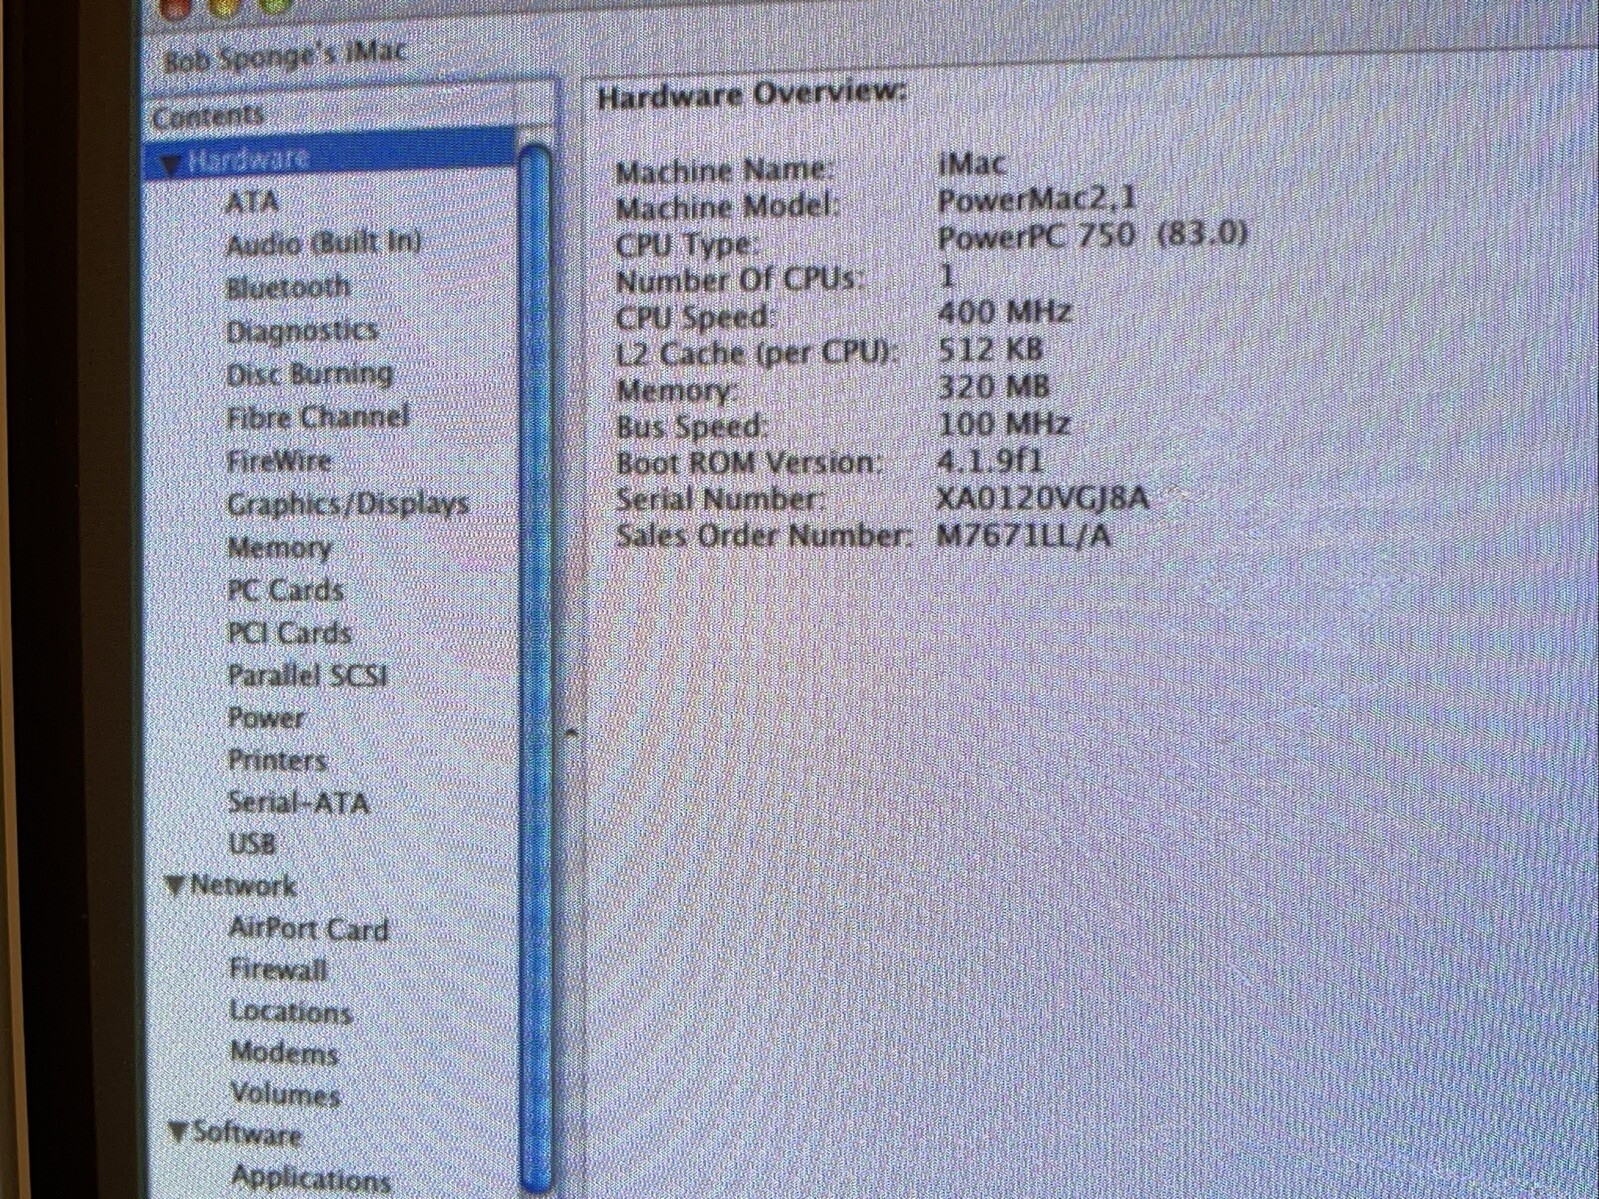
Task: Select Firewall under Network
Action: pos(279,970)
